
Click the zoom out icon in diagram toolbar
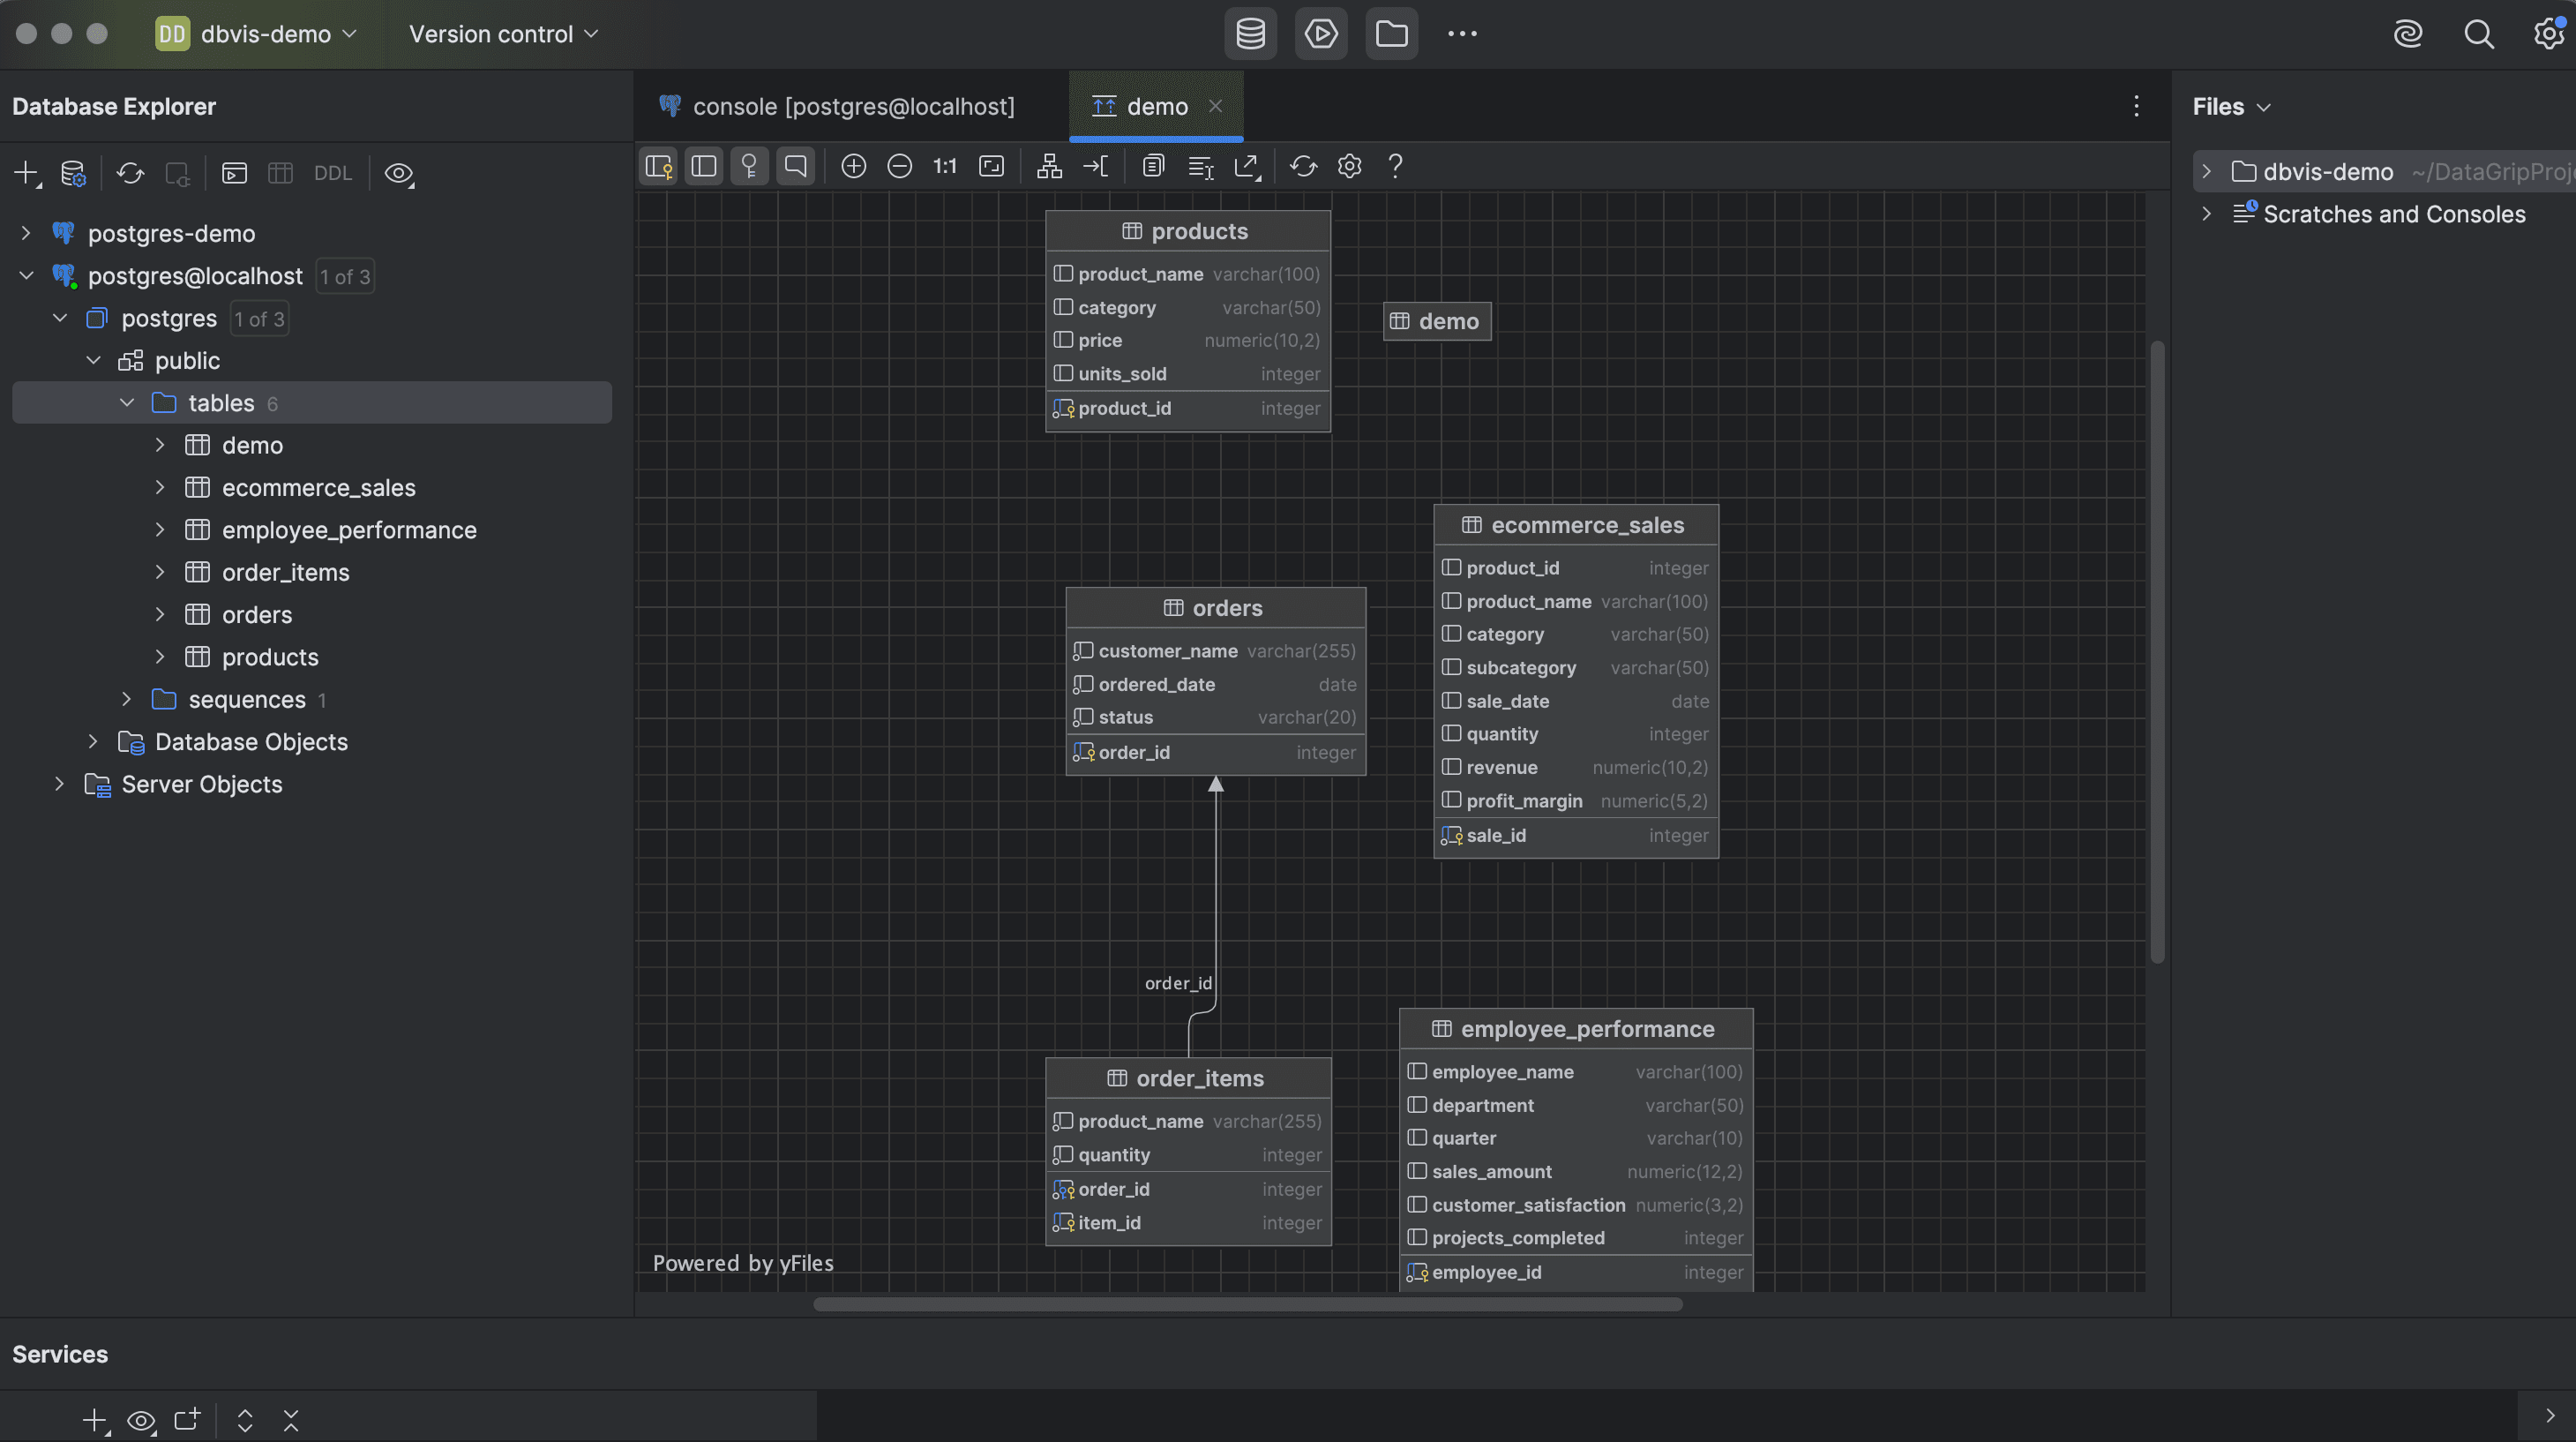pyautogui.click(x=899, y=166)
